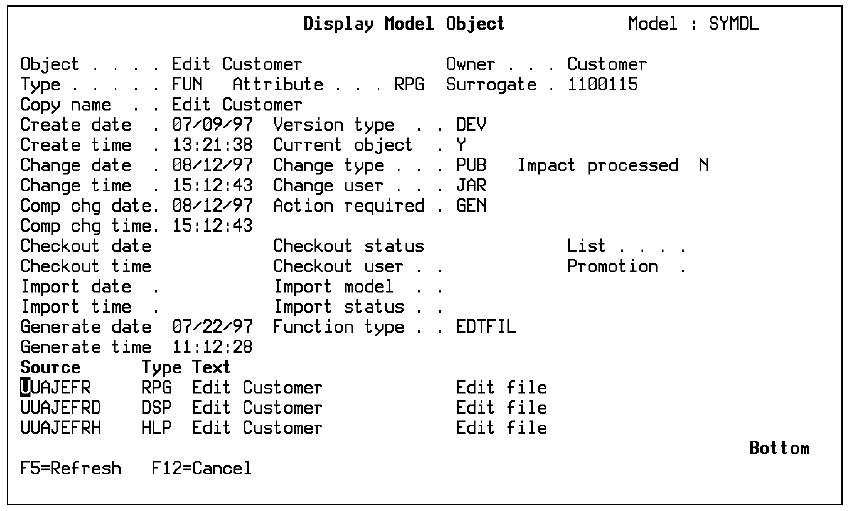The image size is (850, 511).
Task: Click the Display Model Object title
Action: 404,24
